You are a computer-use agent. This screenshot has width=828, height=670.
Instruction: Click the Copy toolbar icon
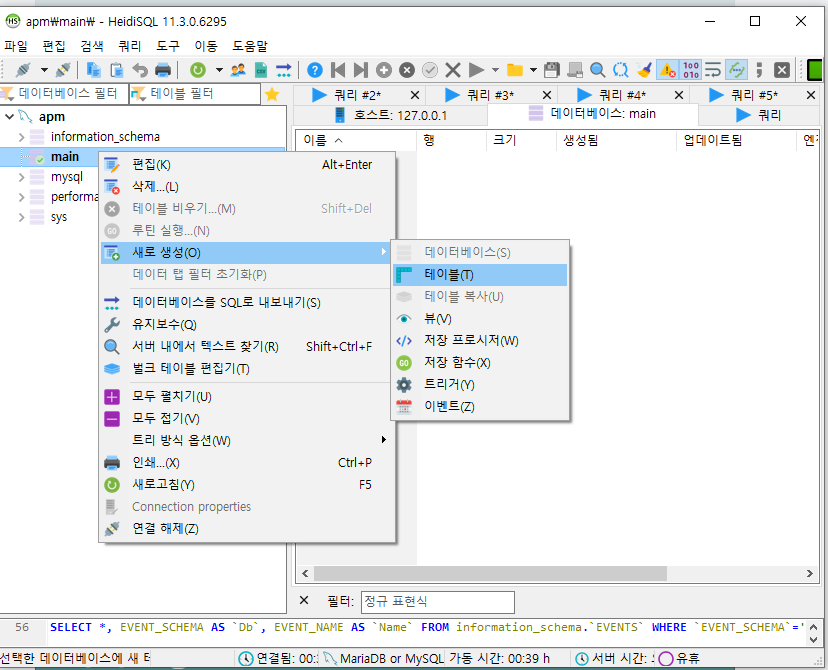point(93,70)
